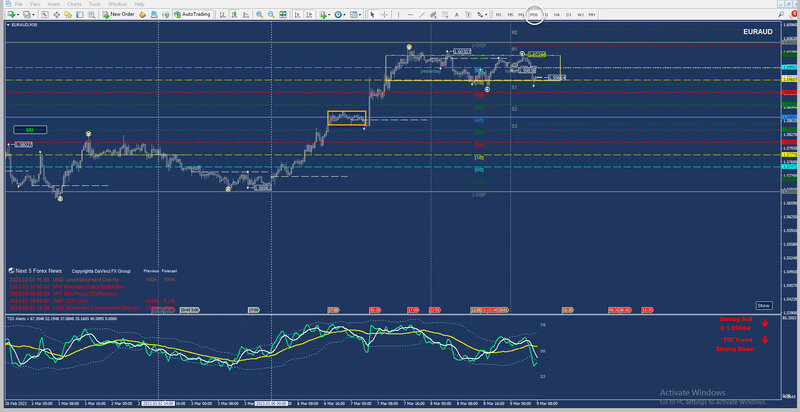Viewport: 800px width, 412px height.
Task: Expand the Indicators dropdown arrow
Action: pos(329,15)
